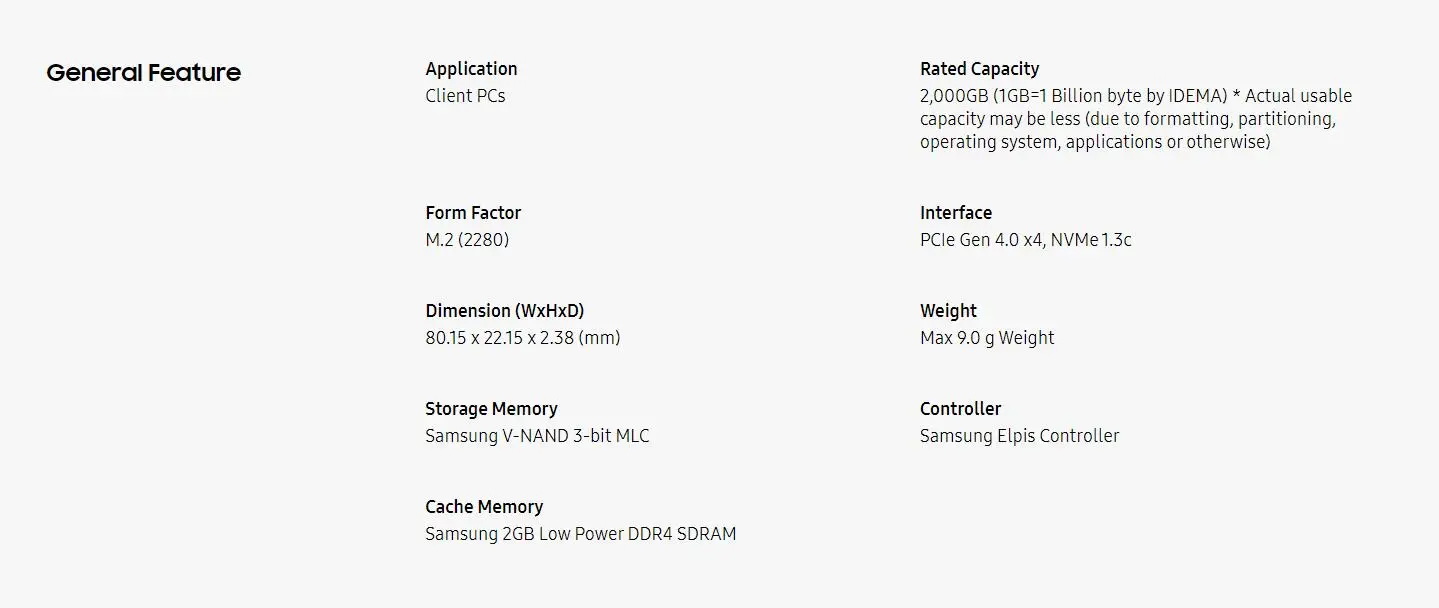The width and height of the screenshot is (1439, 608).
Task: Select the Form Factor label
Action: 473,213
